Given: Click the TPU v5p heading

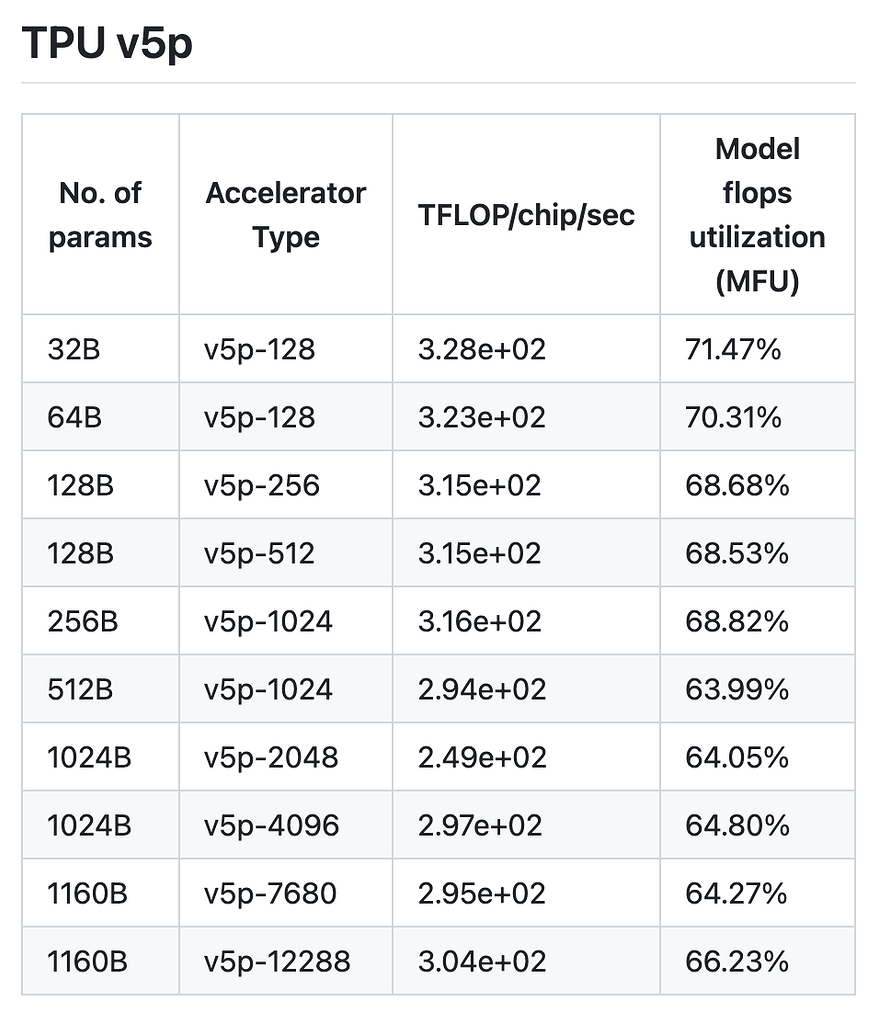Looking at the screenshot, I should click(106, 45).
